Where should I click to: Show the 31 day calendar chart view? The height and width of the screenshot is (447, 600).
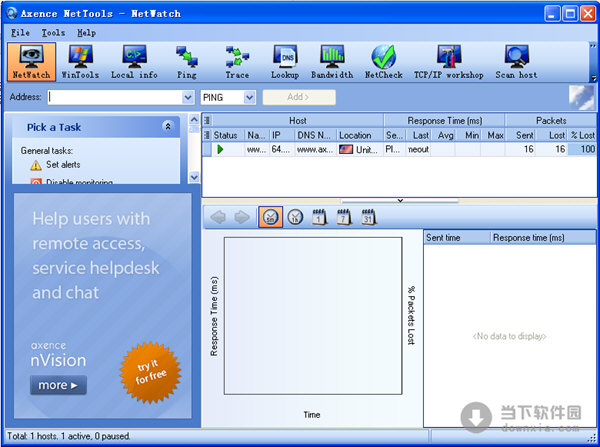click(368, 217)
